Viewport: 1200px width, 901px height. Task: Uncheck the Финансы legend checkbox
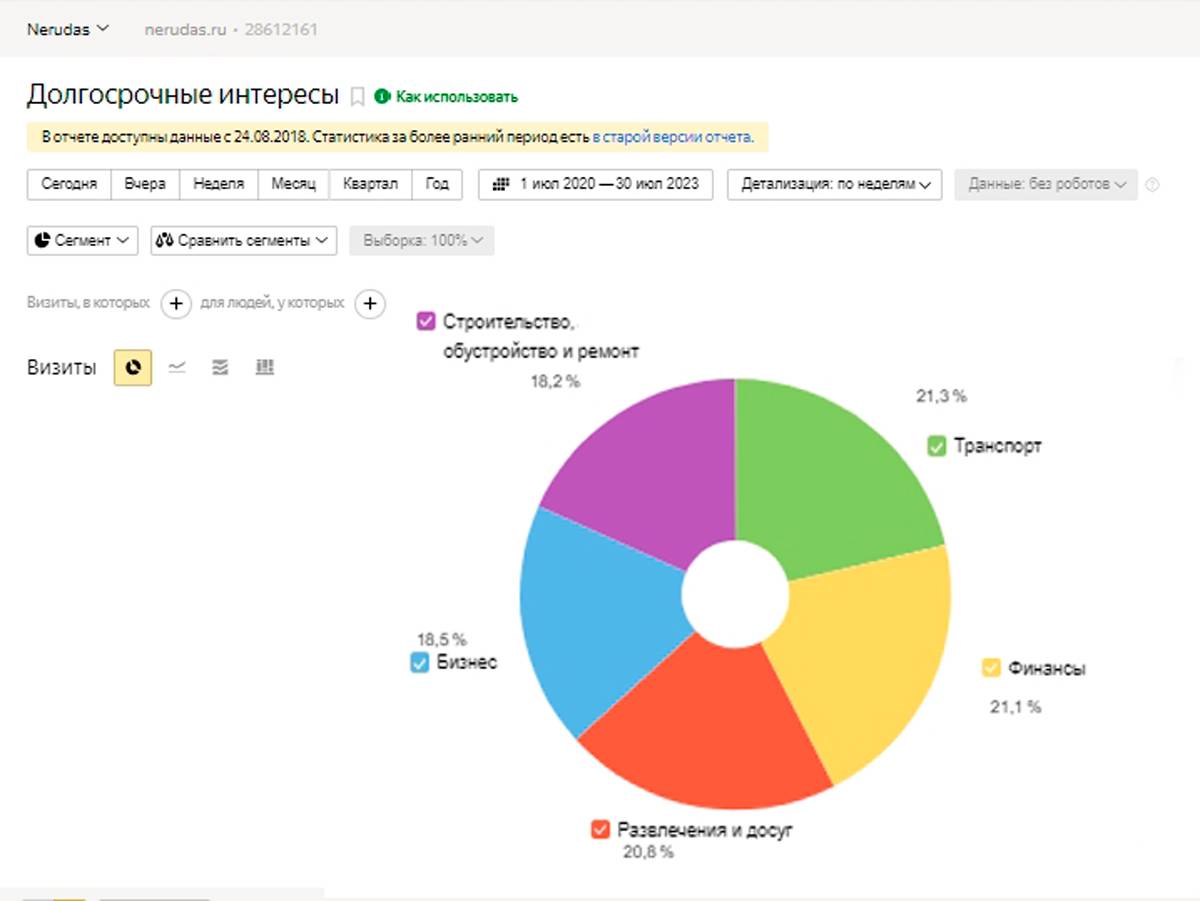(x=992, y=668)
